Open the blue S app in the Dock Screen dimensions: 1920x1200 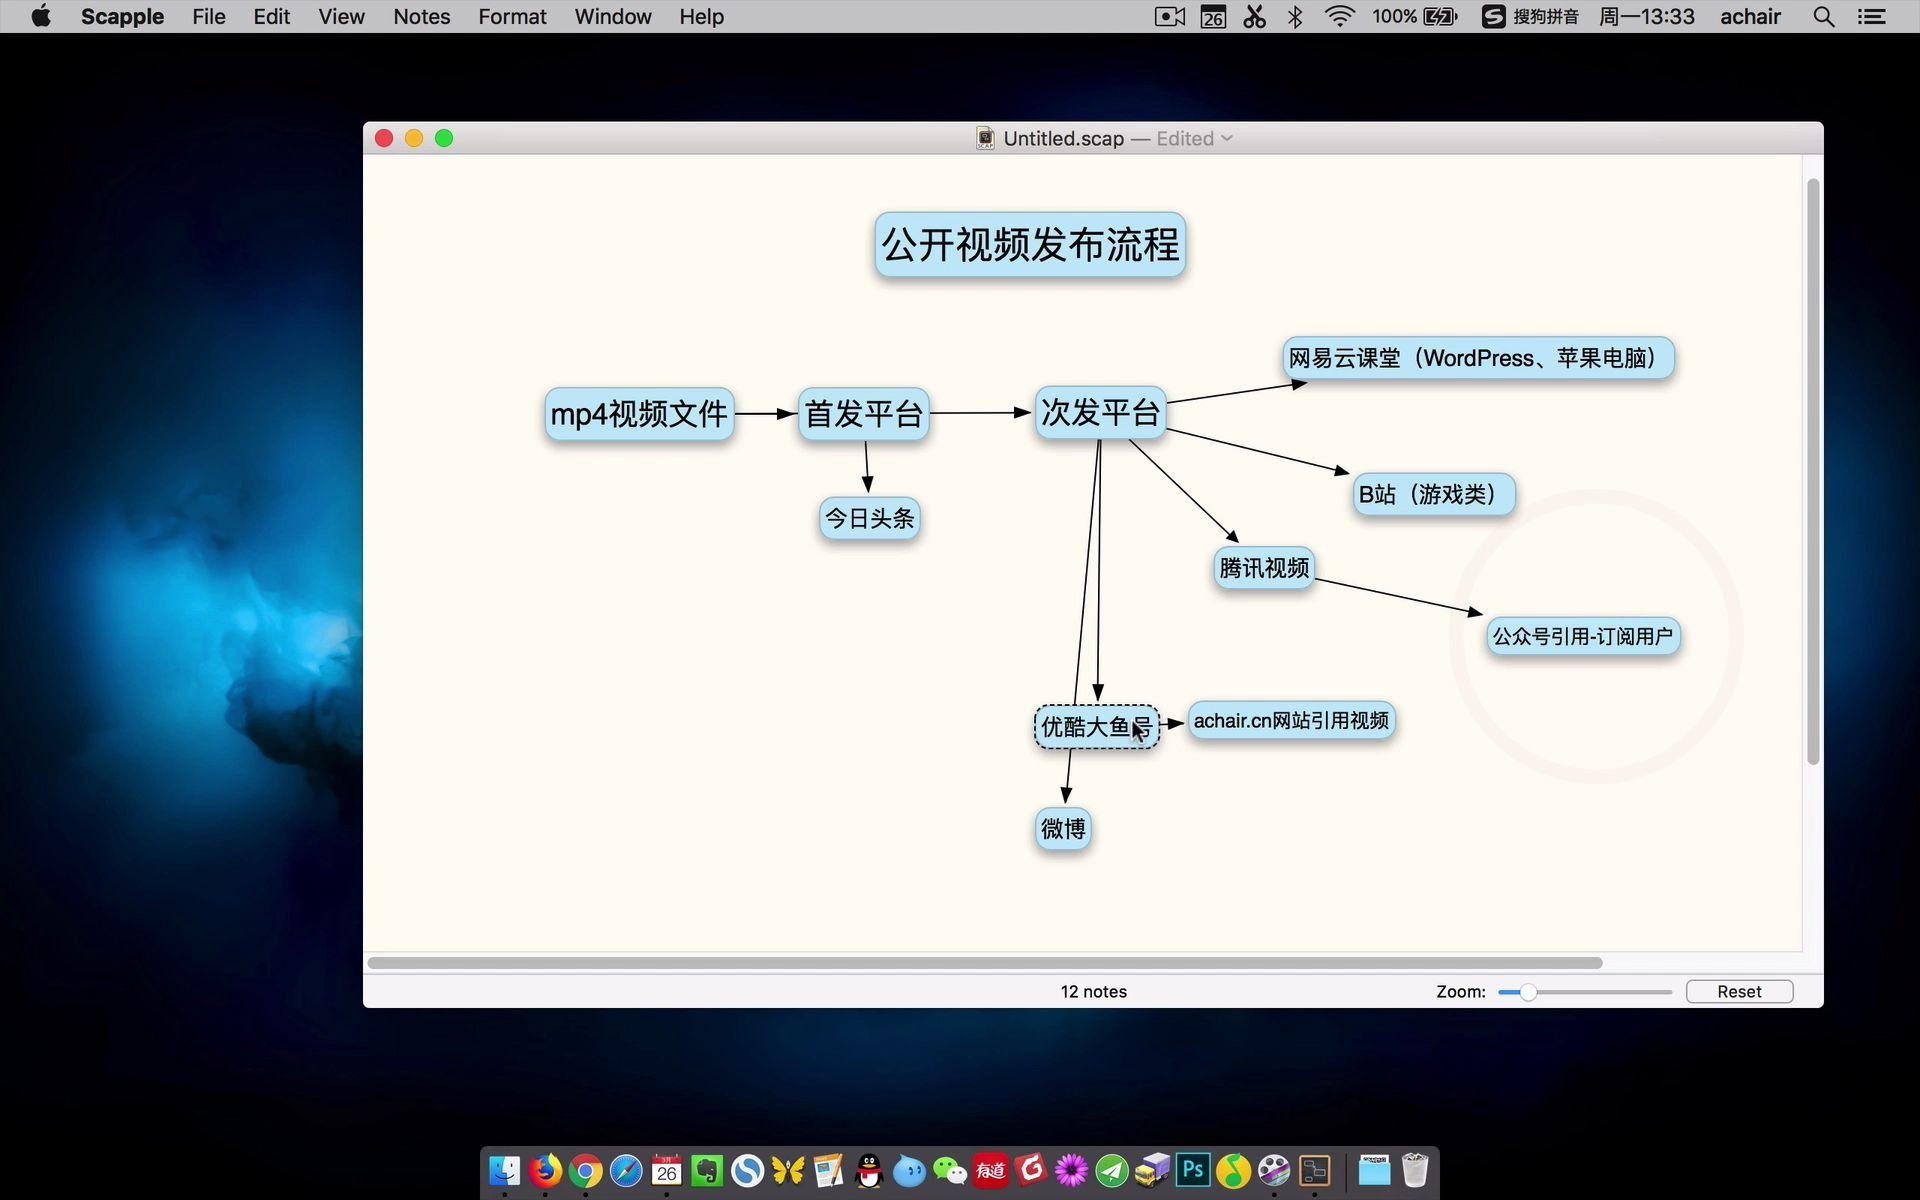747,1170
